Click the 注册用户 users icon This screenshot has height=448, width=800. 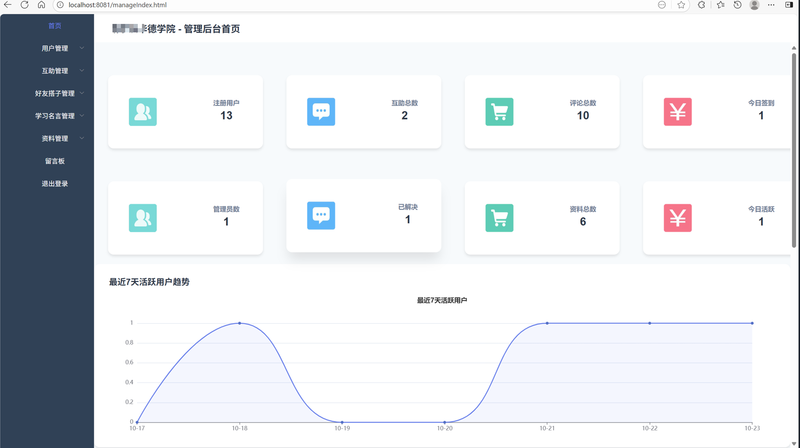point(143,111)
